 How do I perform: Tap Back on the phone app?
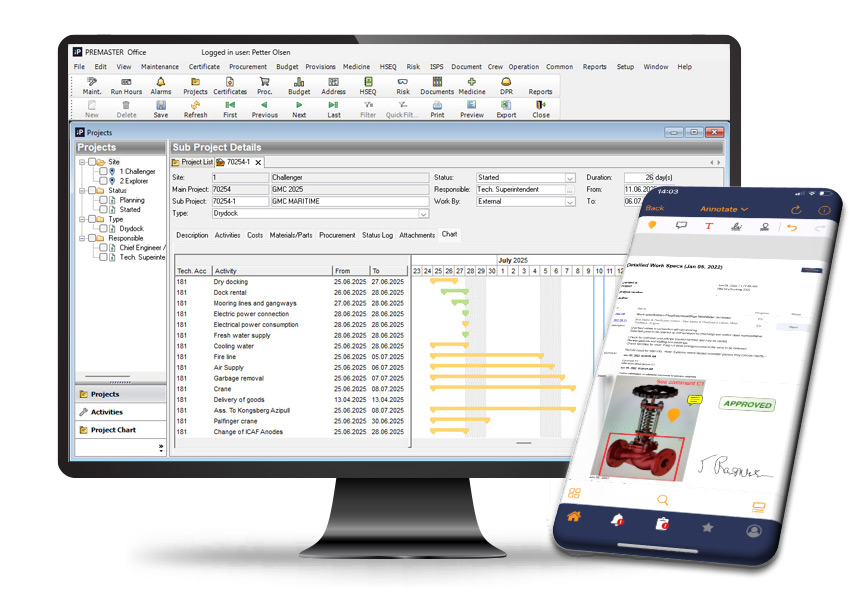(x=655, y=208)
